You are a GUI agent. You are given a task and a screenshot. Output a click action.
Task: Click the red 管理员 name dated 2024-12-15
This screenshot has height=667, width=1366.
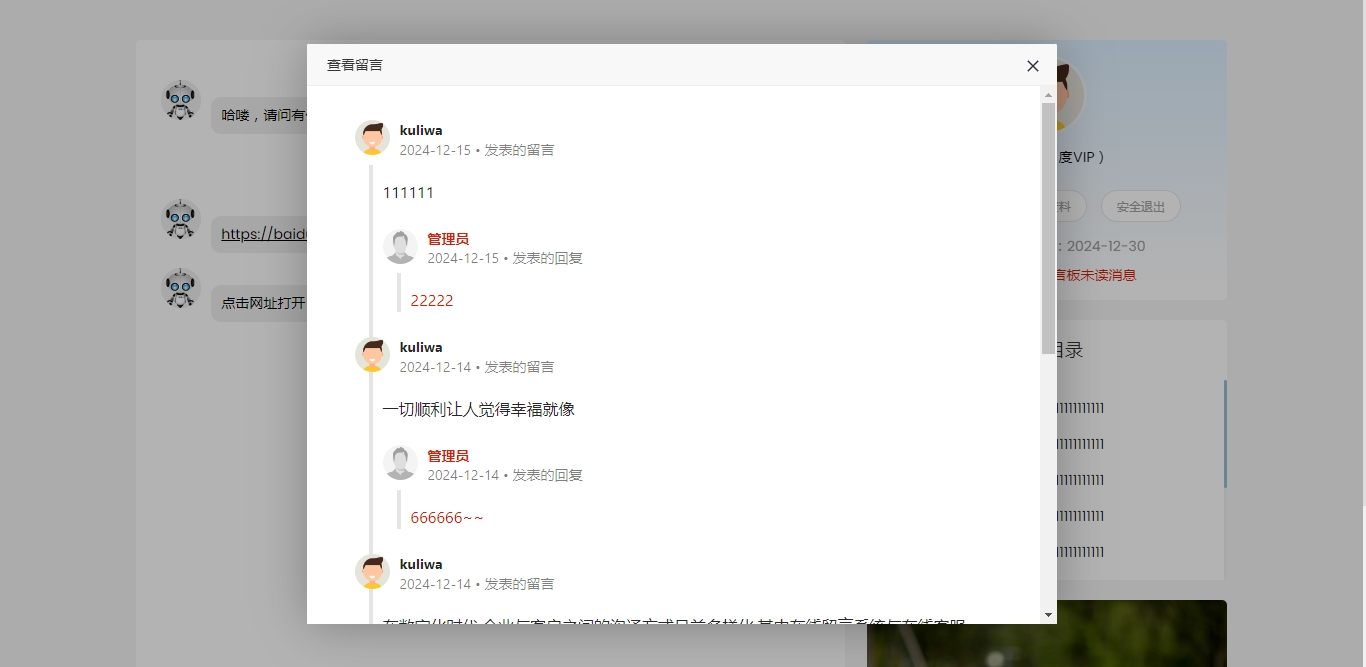click(448, 239)
